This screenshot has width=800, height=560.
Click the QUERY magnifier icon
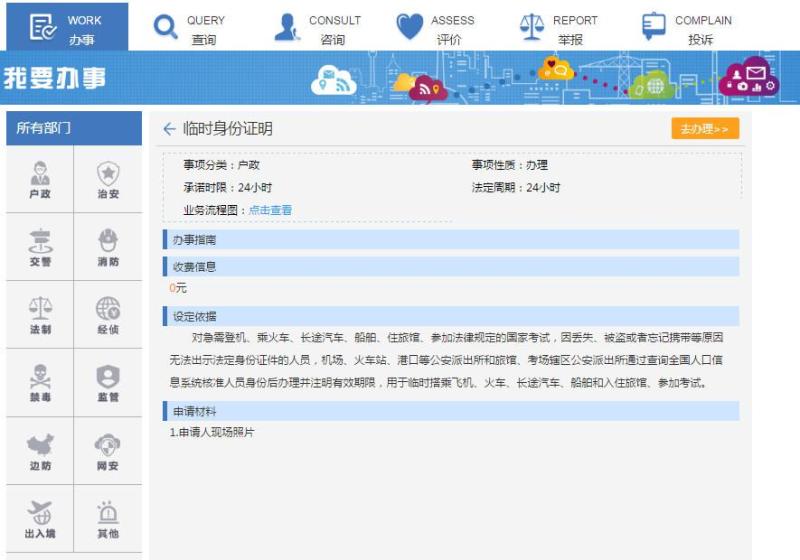coord(165,27)
